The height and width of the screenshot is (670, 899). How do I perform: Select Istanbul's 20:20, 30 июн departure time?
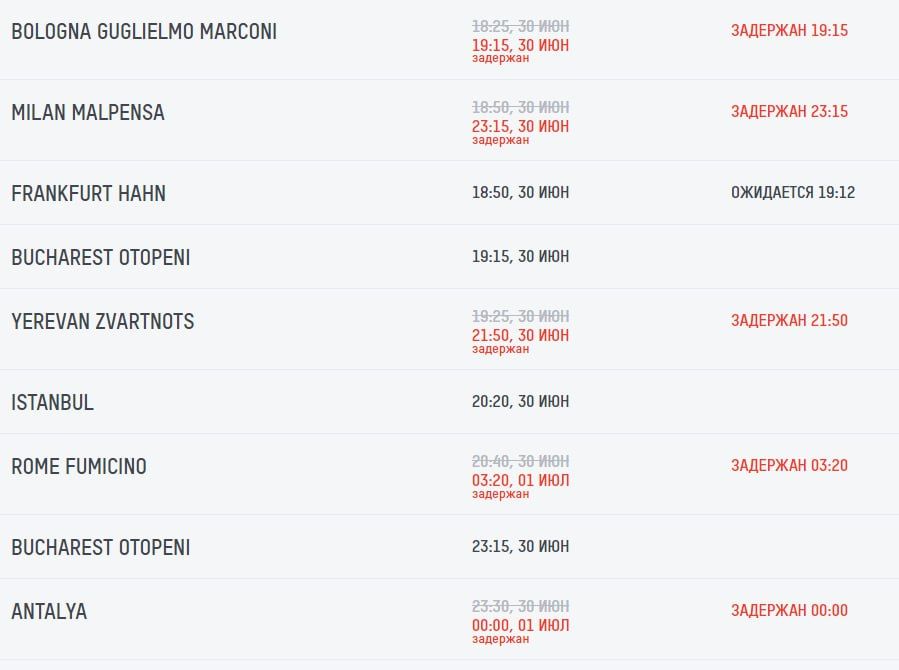click(x=520, y=402)
